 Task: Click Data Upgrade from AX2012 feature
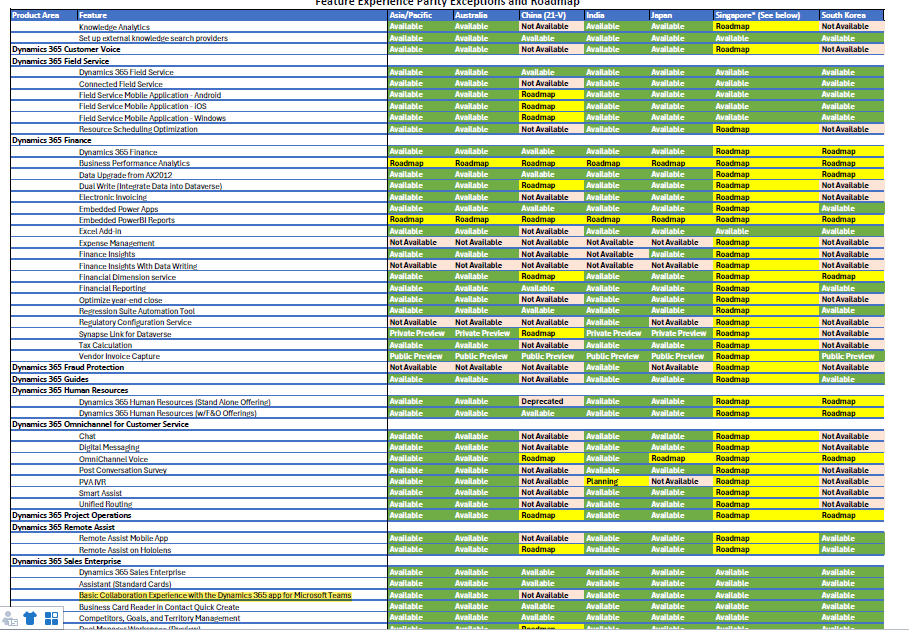[x=125, y=174]
